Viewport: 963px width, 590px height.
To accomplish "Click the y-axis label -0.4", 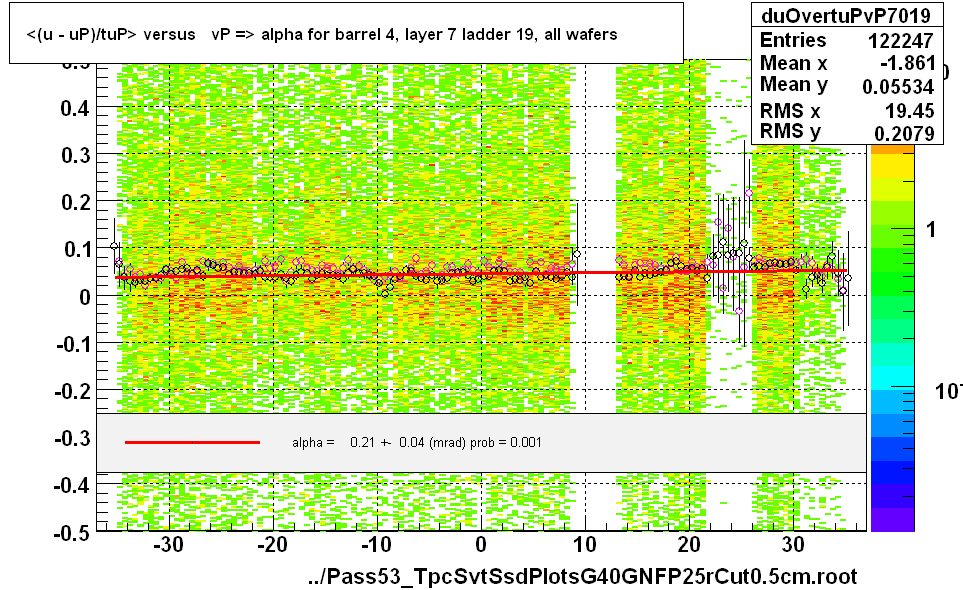I will click(72, 486).
